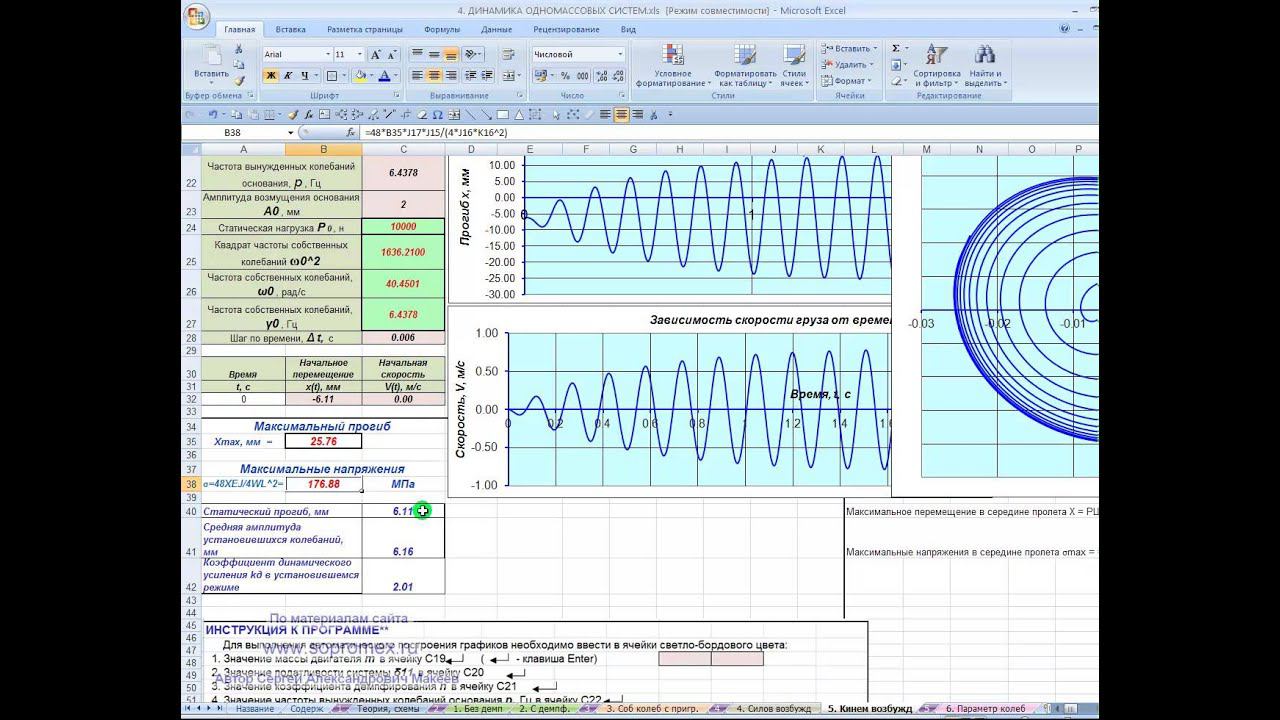Switch to the Вставка ribbon tab
The image size is (1280, 720).
(x=291, y=30)
